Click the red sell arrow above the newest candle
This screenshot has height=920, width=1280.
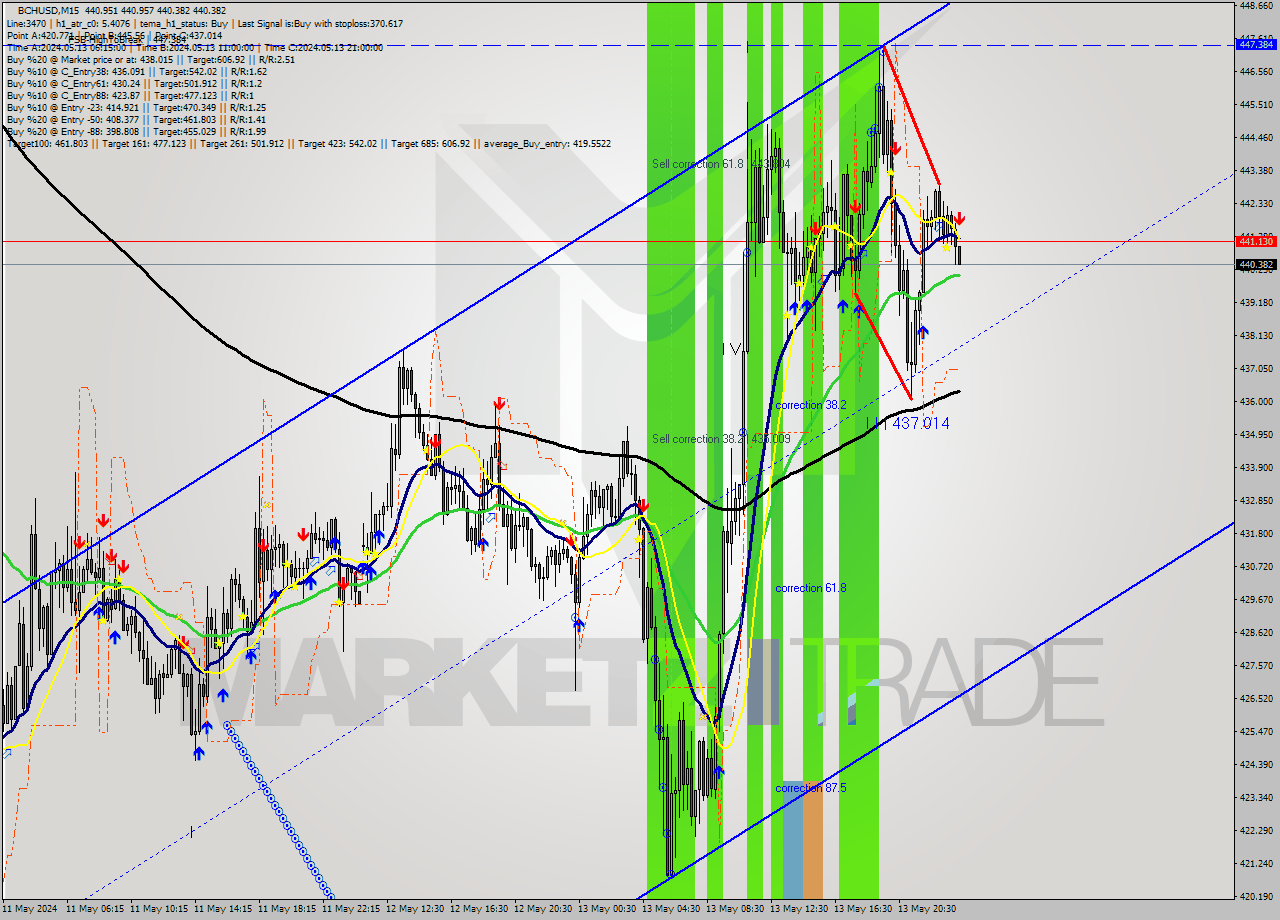click(959, 218)
